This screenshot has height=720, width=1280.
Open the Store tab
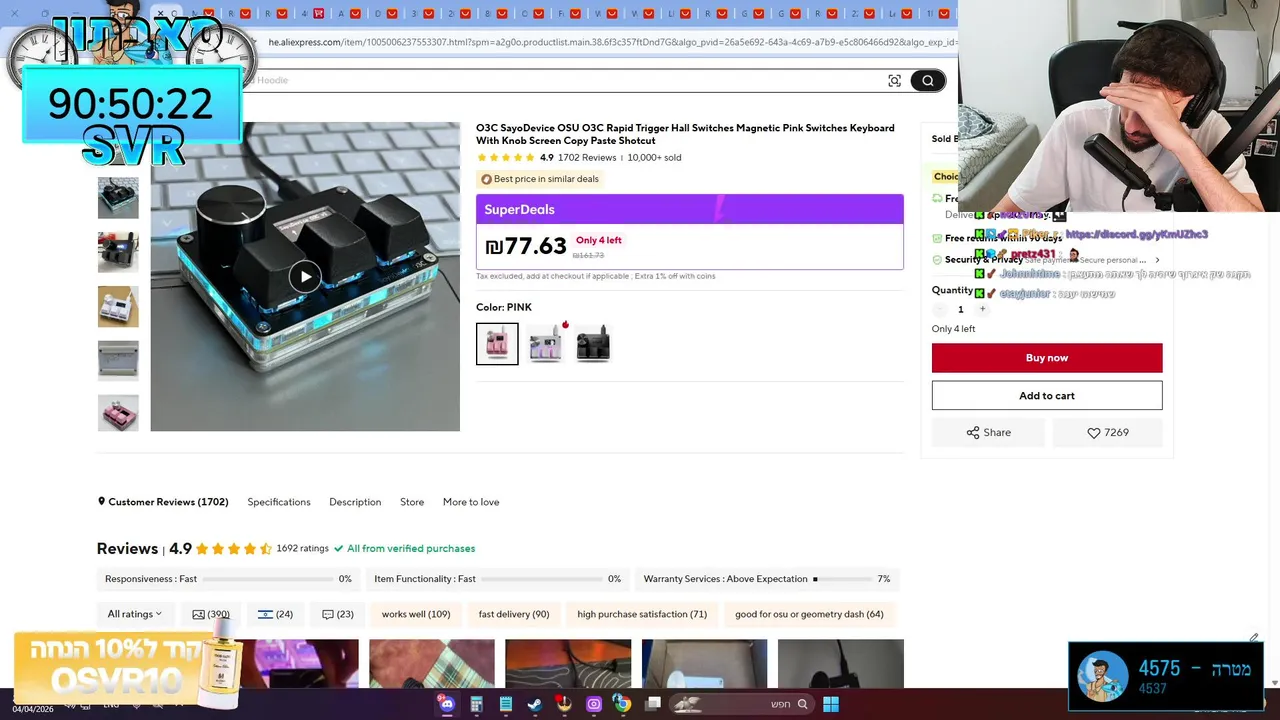click(412, 502)
